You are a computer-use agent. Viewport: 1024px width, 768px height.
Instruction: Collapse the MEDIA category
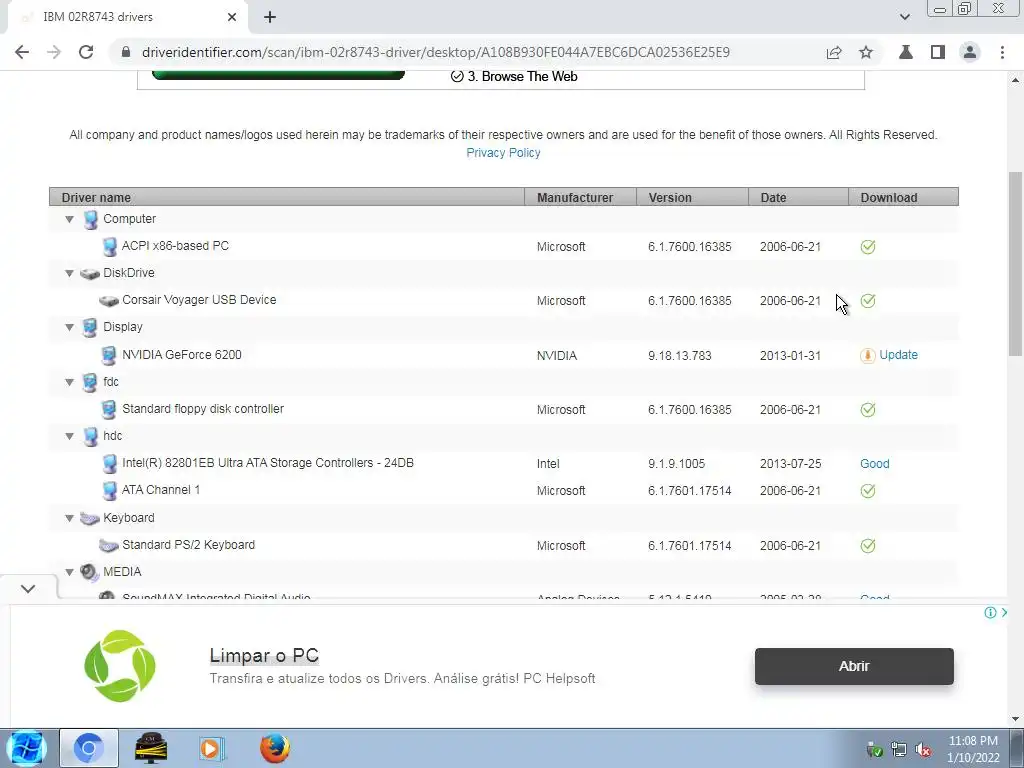[x=69, y=572]
